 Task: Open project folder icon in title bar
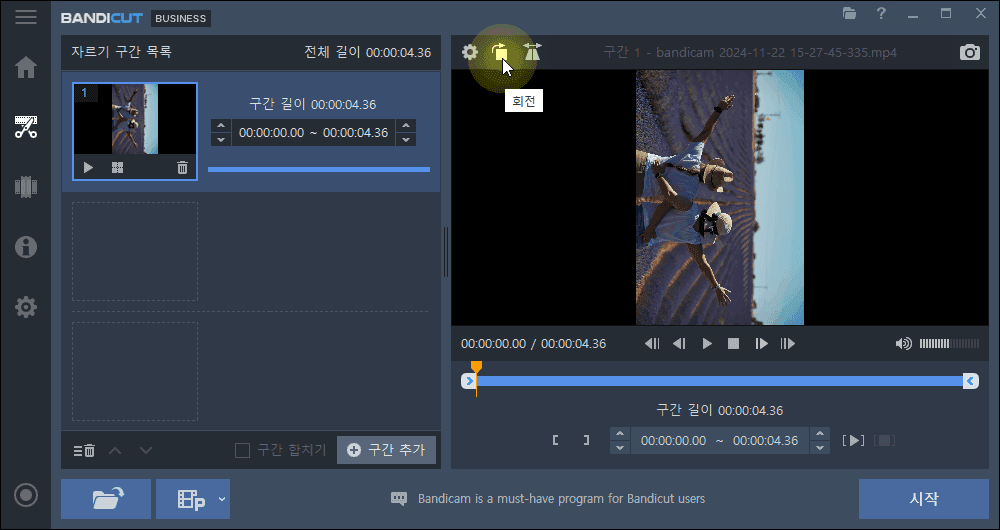(x=849, y=13)
